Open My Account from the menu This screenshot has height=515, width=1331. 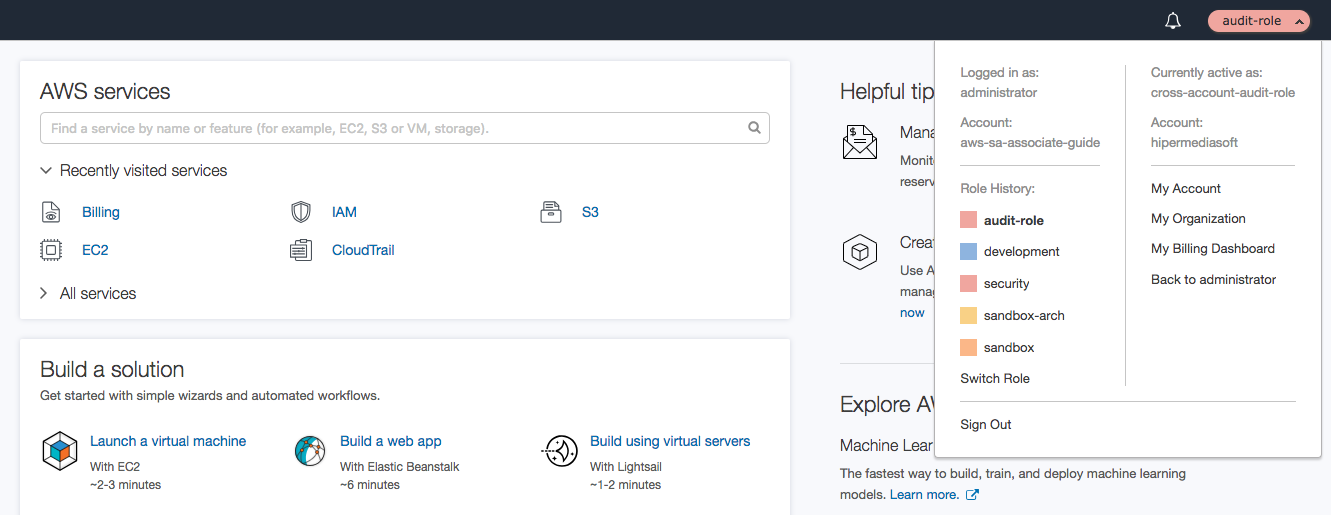pyautogui.click(x=1186, y=188)
